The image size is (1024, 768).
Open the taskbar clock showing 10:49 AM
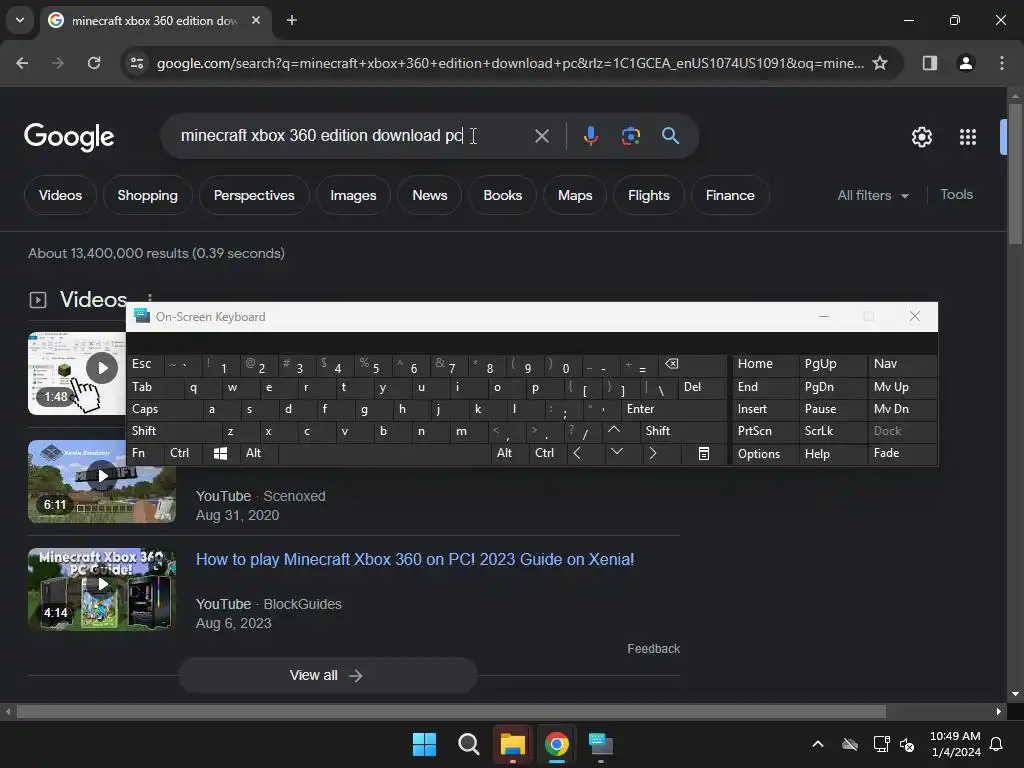(955, 744)
